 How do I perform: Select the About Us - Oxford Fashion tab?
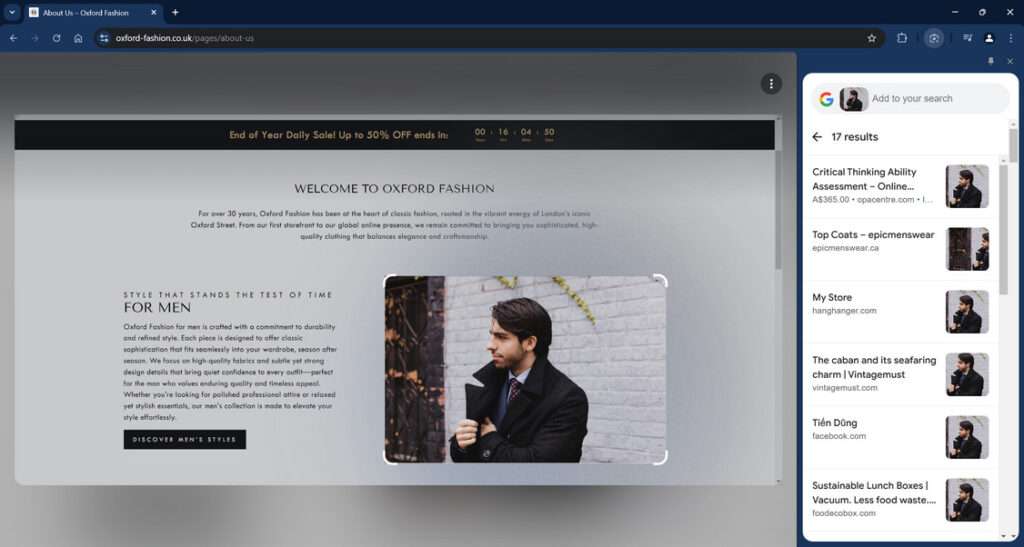[x=93, y=12]
